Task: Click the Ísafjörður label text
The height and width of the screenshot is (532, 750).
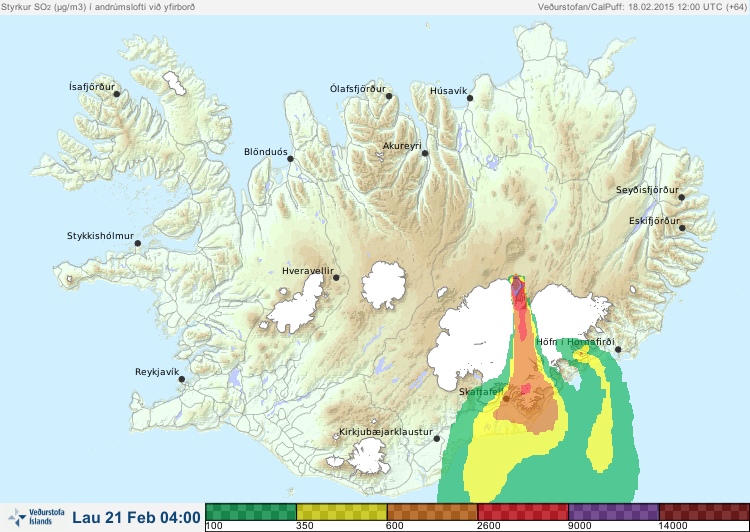Action: click(x=92, y=87)
